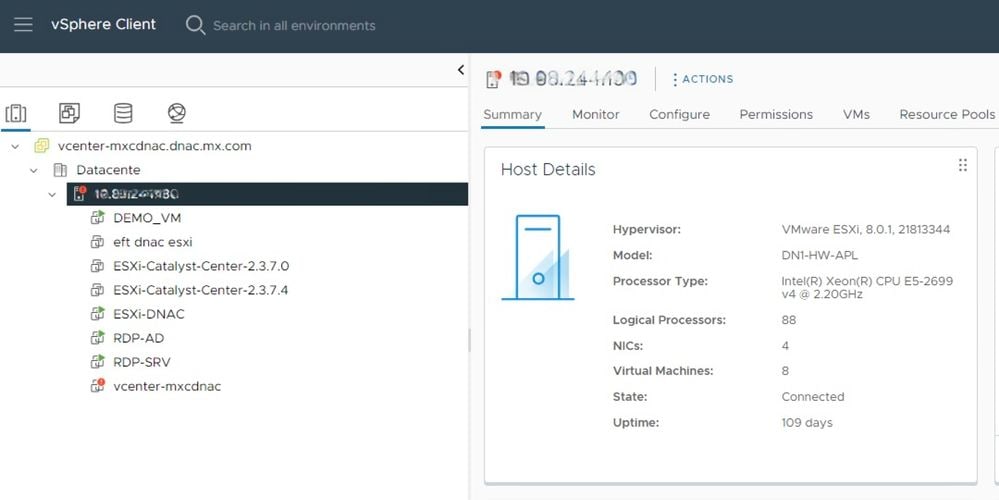Click the model value DN1-HW-APL
This screenshot has height=500, width=999.
[x=819, y=255]
